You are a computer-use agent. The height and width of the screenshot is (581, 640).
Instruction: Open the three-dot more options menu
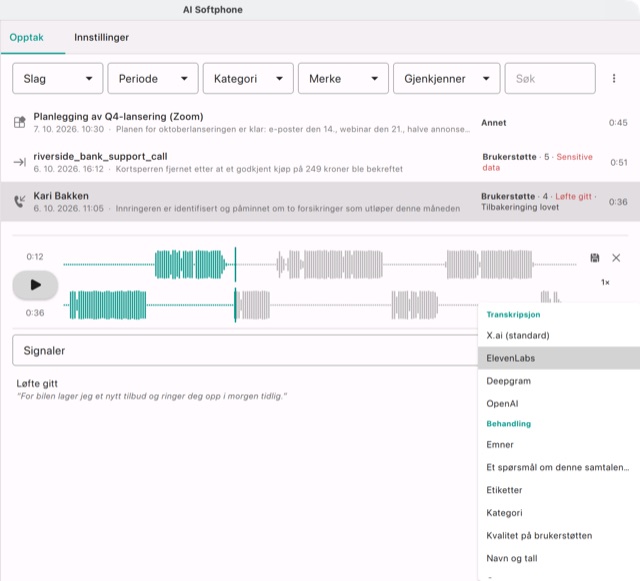tap(614, 78)
